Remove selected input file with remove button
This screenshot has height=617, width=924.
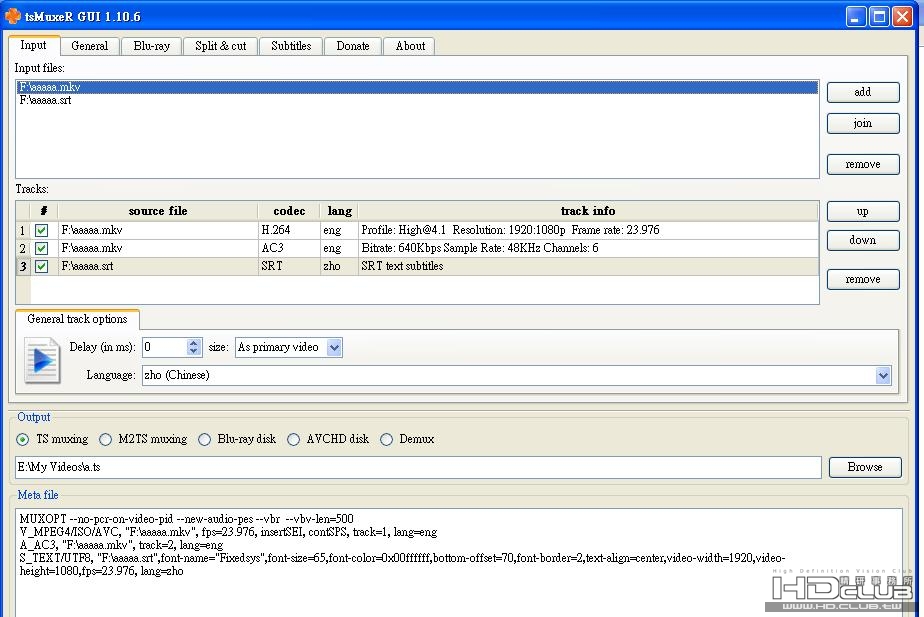click(x=863, y=164)
